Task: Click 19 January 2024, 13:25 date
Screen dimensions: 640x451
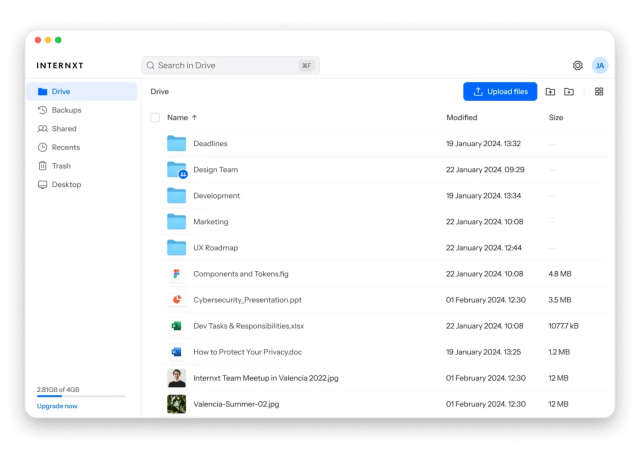Action: click(483, 352)
